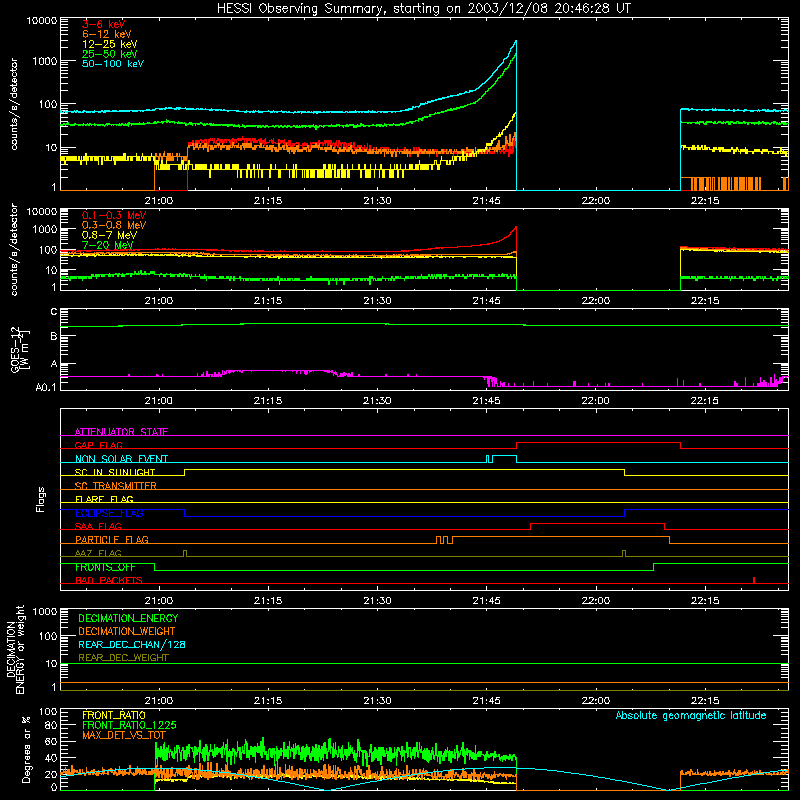Select the 50-100 keV legend label
This screenshot has width=800, height=800.
click(x=113, y=64)
